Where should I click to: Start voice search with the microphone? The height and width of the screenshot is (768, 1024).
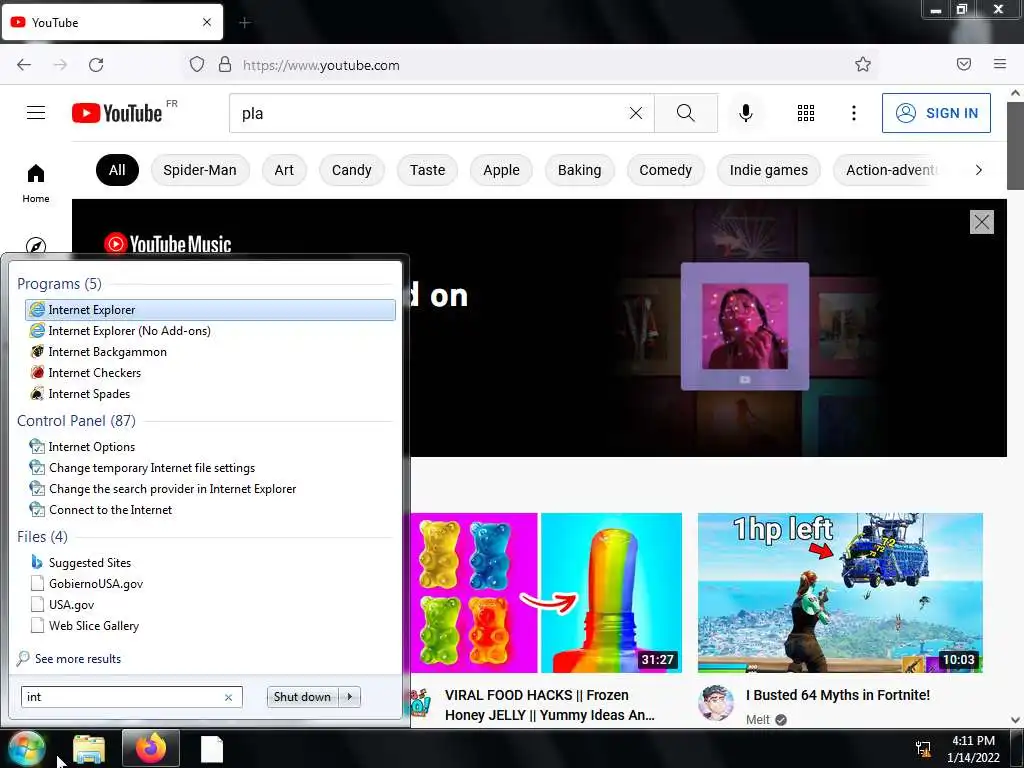[x=745, y=113]
